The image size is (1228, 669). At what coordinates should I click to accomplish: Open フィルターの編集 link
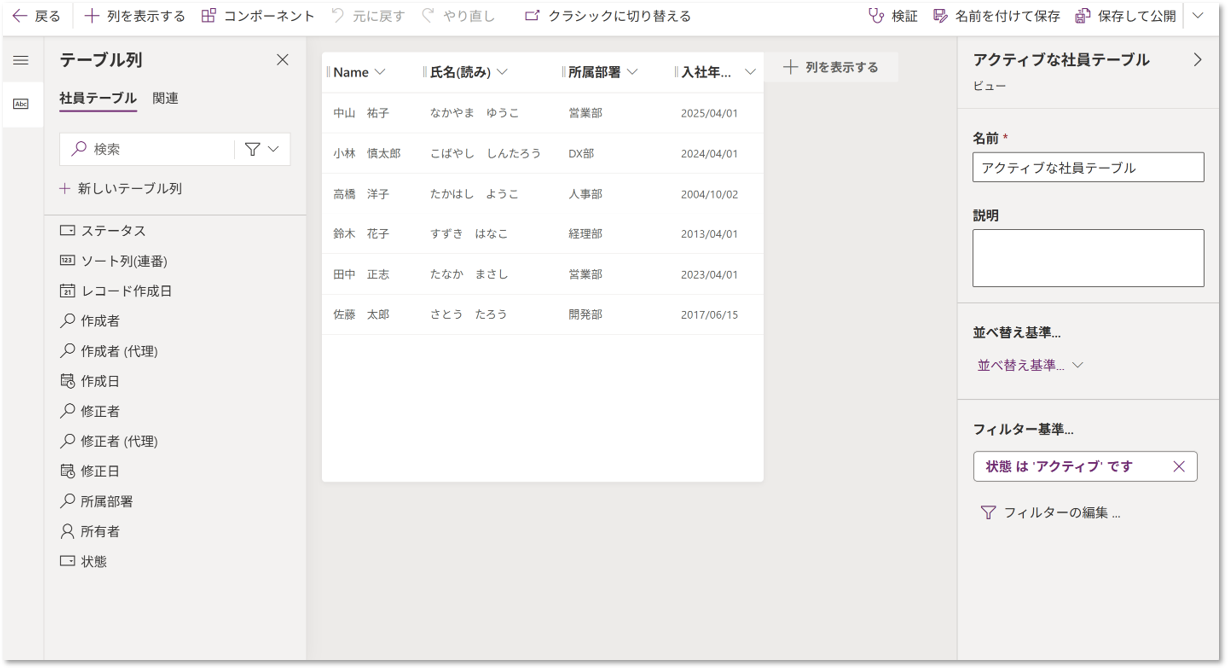point(1048,512)
